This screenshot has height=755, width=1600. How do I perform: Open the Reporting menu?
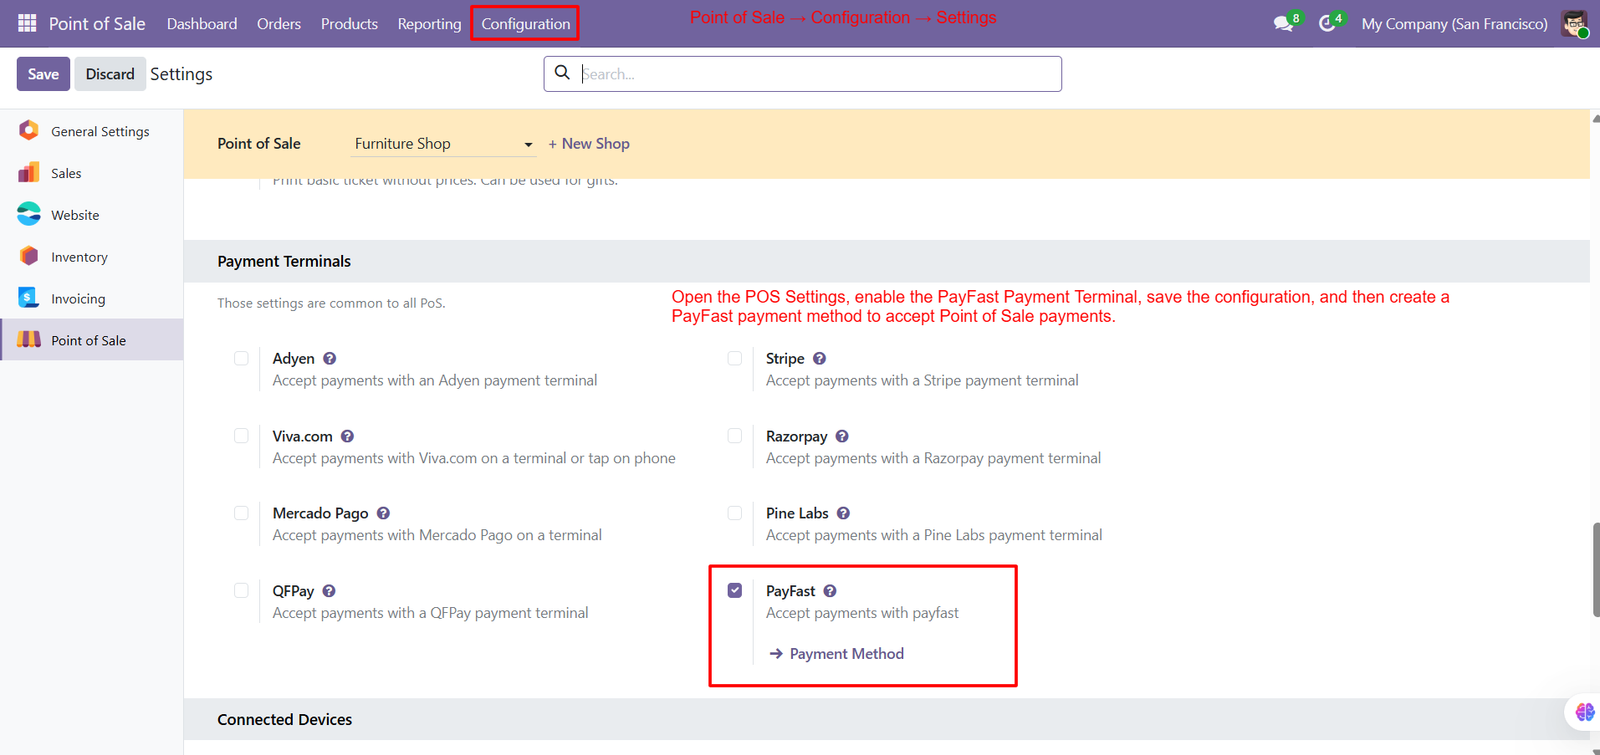tap(429, 24)
